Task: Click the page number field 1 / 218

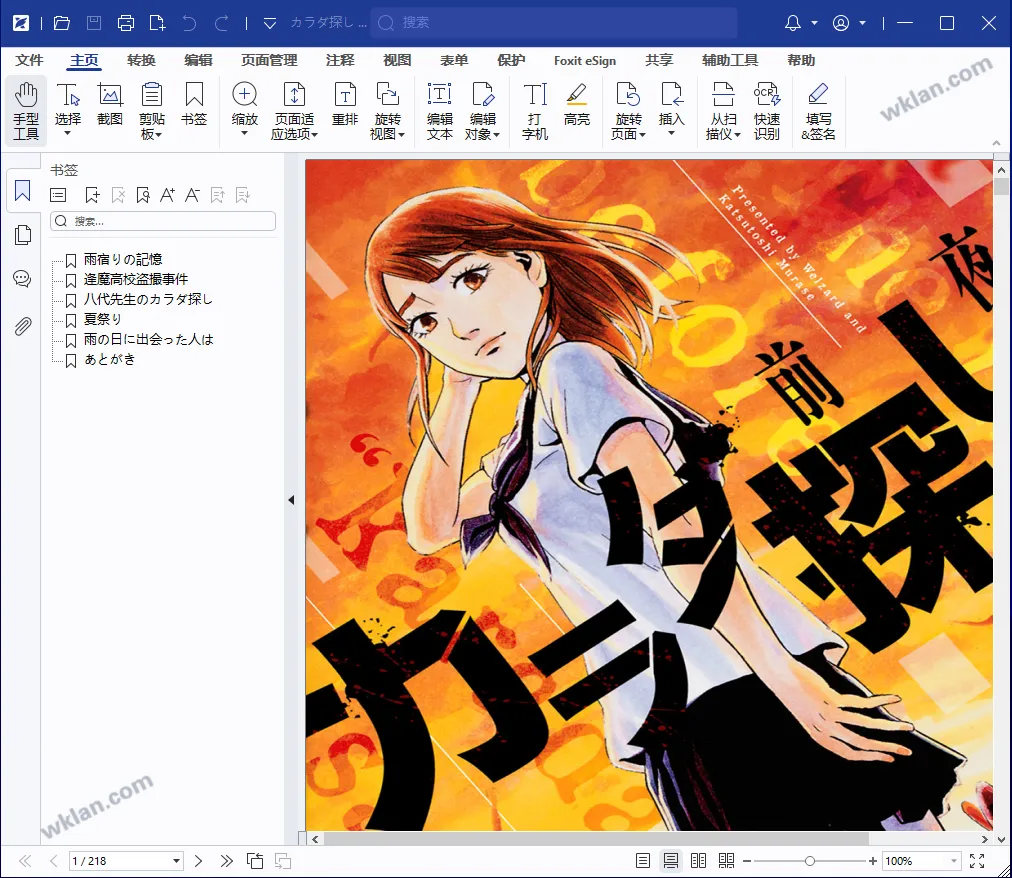Action: click(x=126, y=861)
